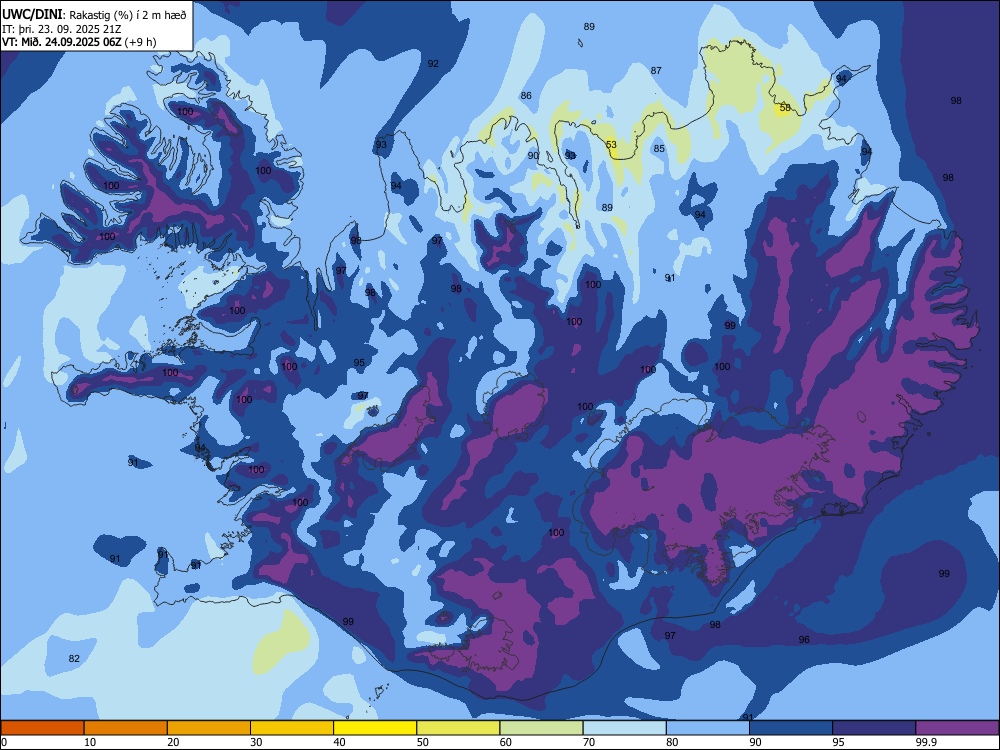Click the '82' humidity value over the ocean
Screen dimensions: 1000x750
[x=74, y=658]
